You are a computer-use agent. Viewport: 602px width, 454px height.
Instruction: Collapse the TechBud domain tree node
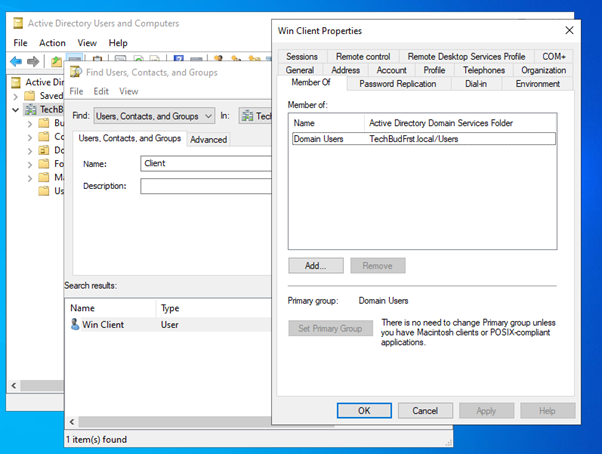[16, 109]
